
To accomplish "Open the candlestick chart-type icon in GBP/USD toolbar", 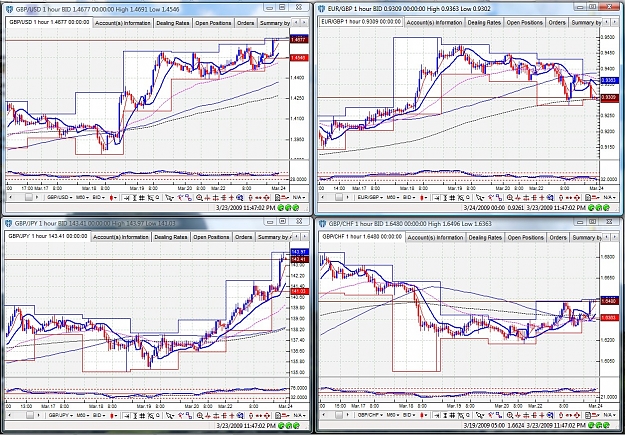I will pos(111,197).
